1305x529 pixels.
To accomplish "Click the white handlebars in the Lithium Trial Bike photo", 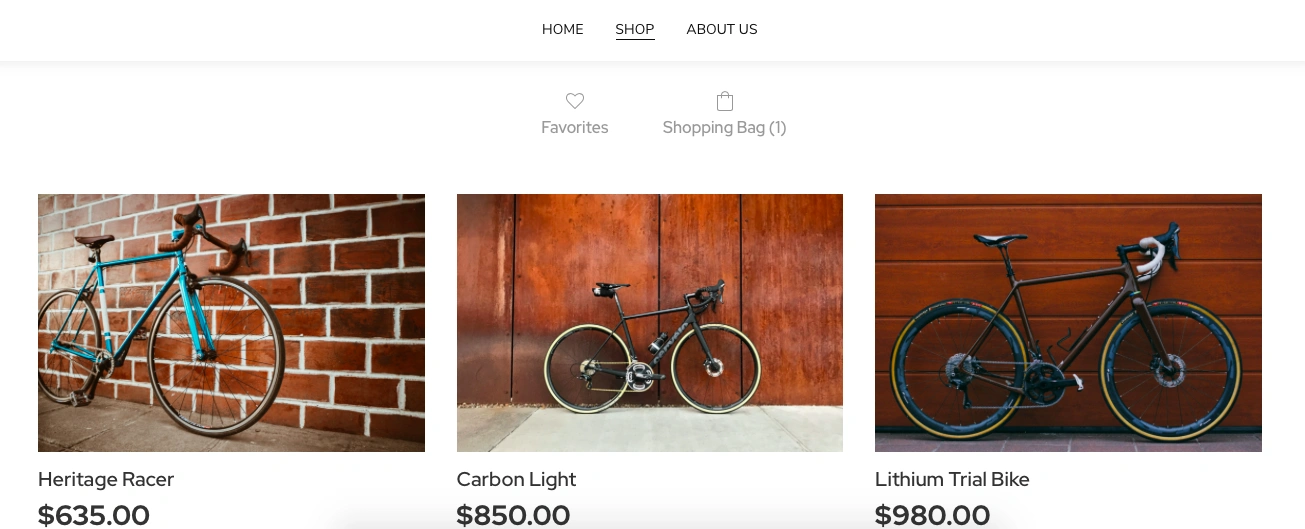I will (1157, 247).
